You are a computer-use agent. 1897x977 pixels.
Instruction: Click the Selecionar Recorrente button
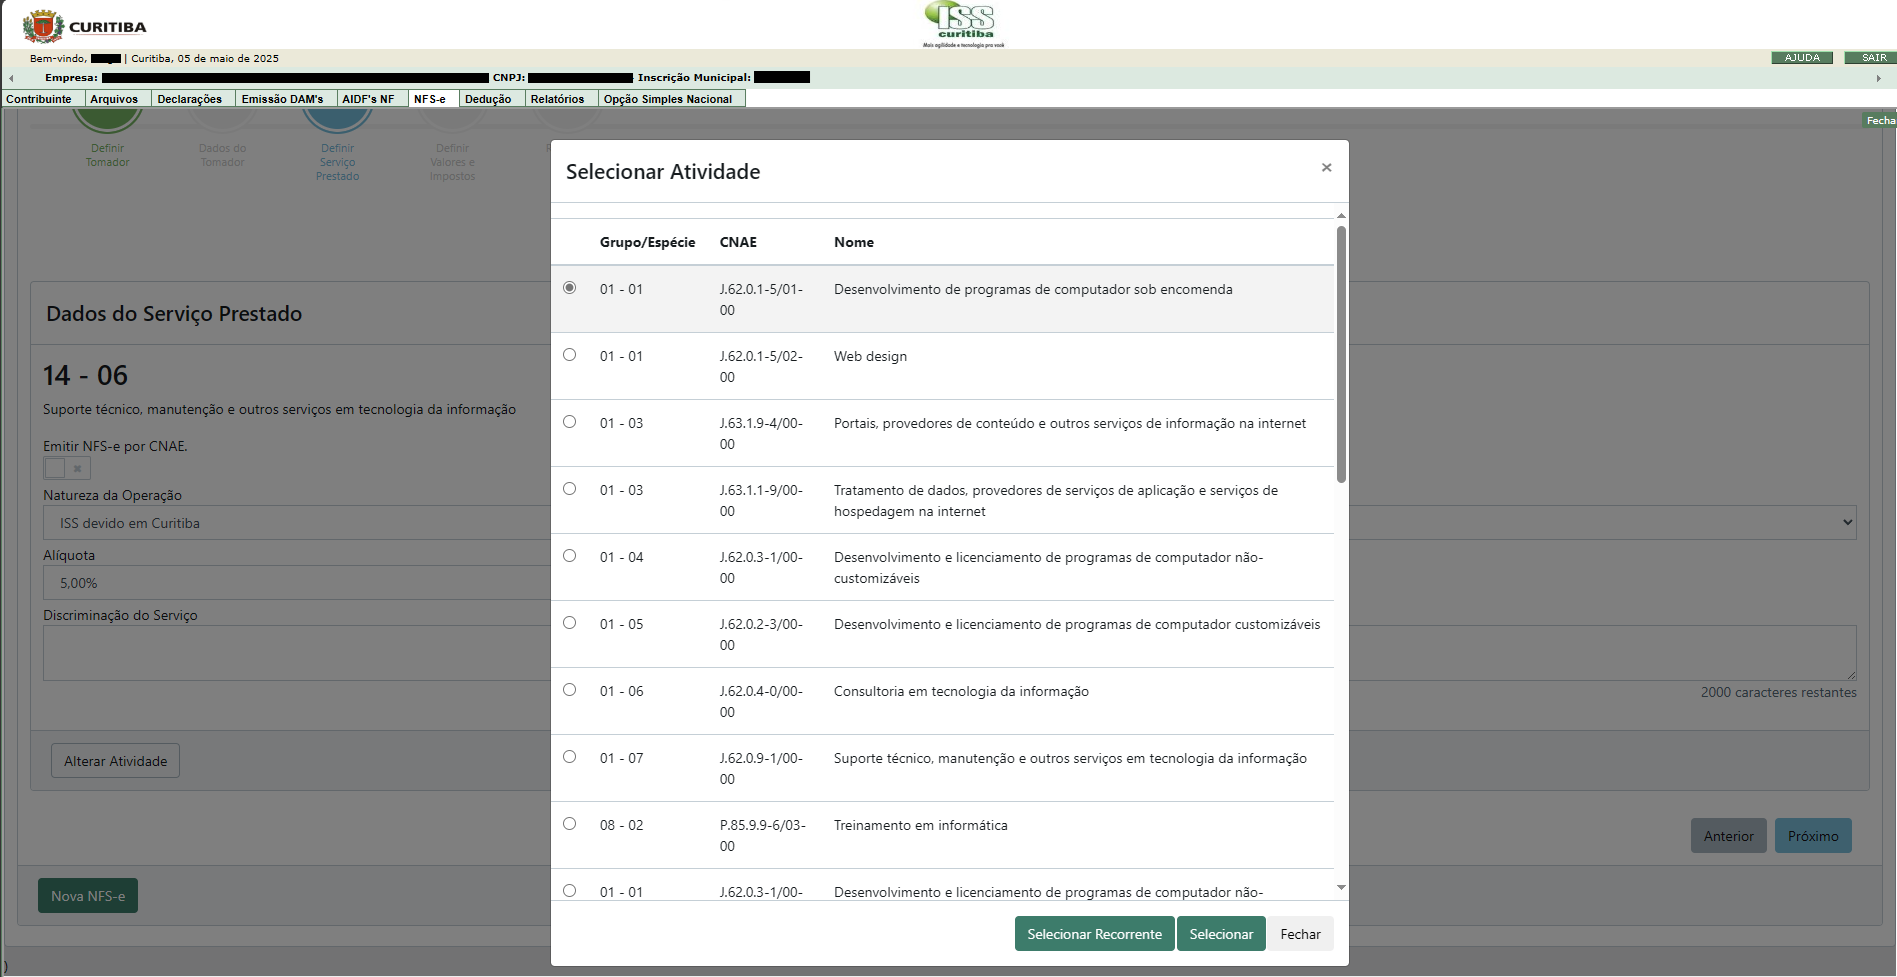point(1094,934)
